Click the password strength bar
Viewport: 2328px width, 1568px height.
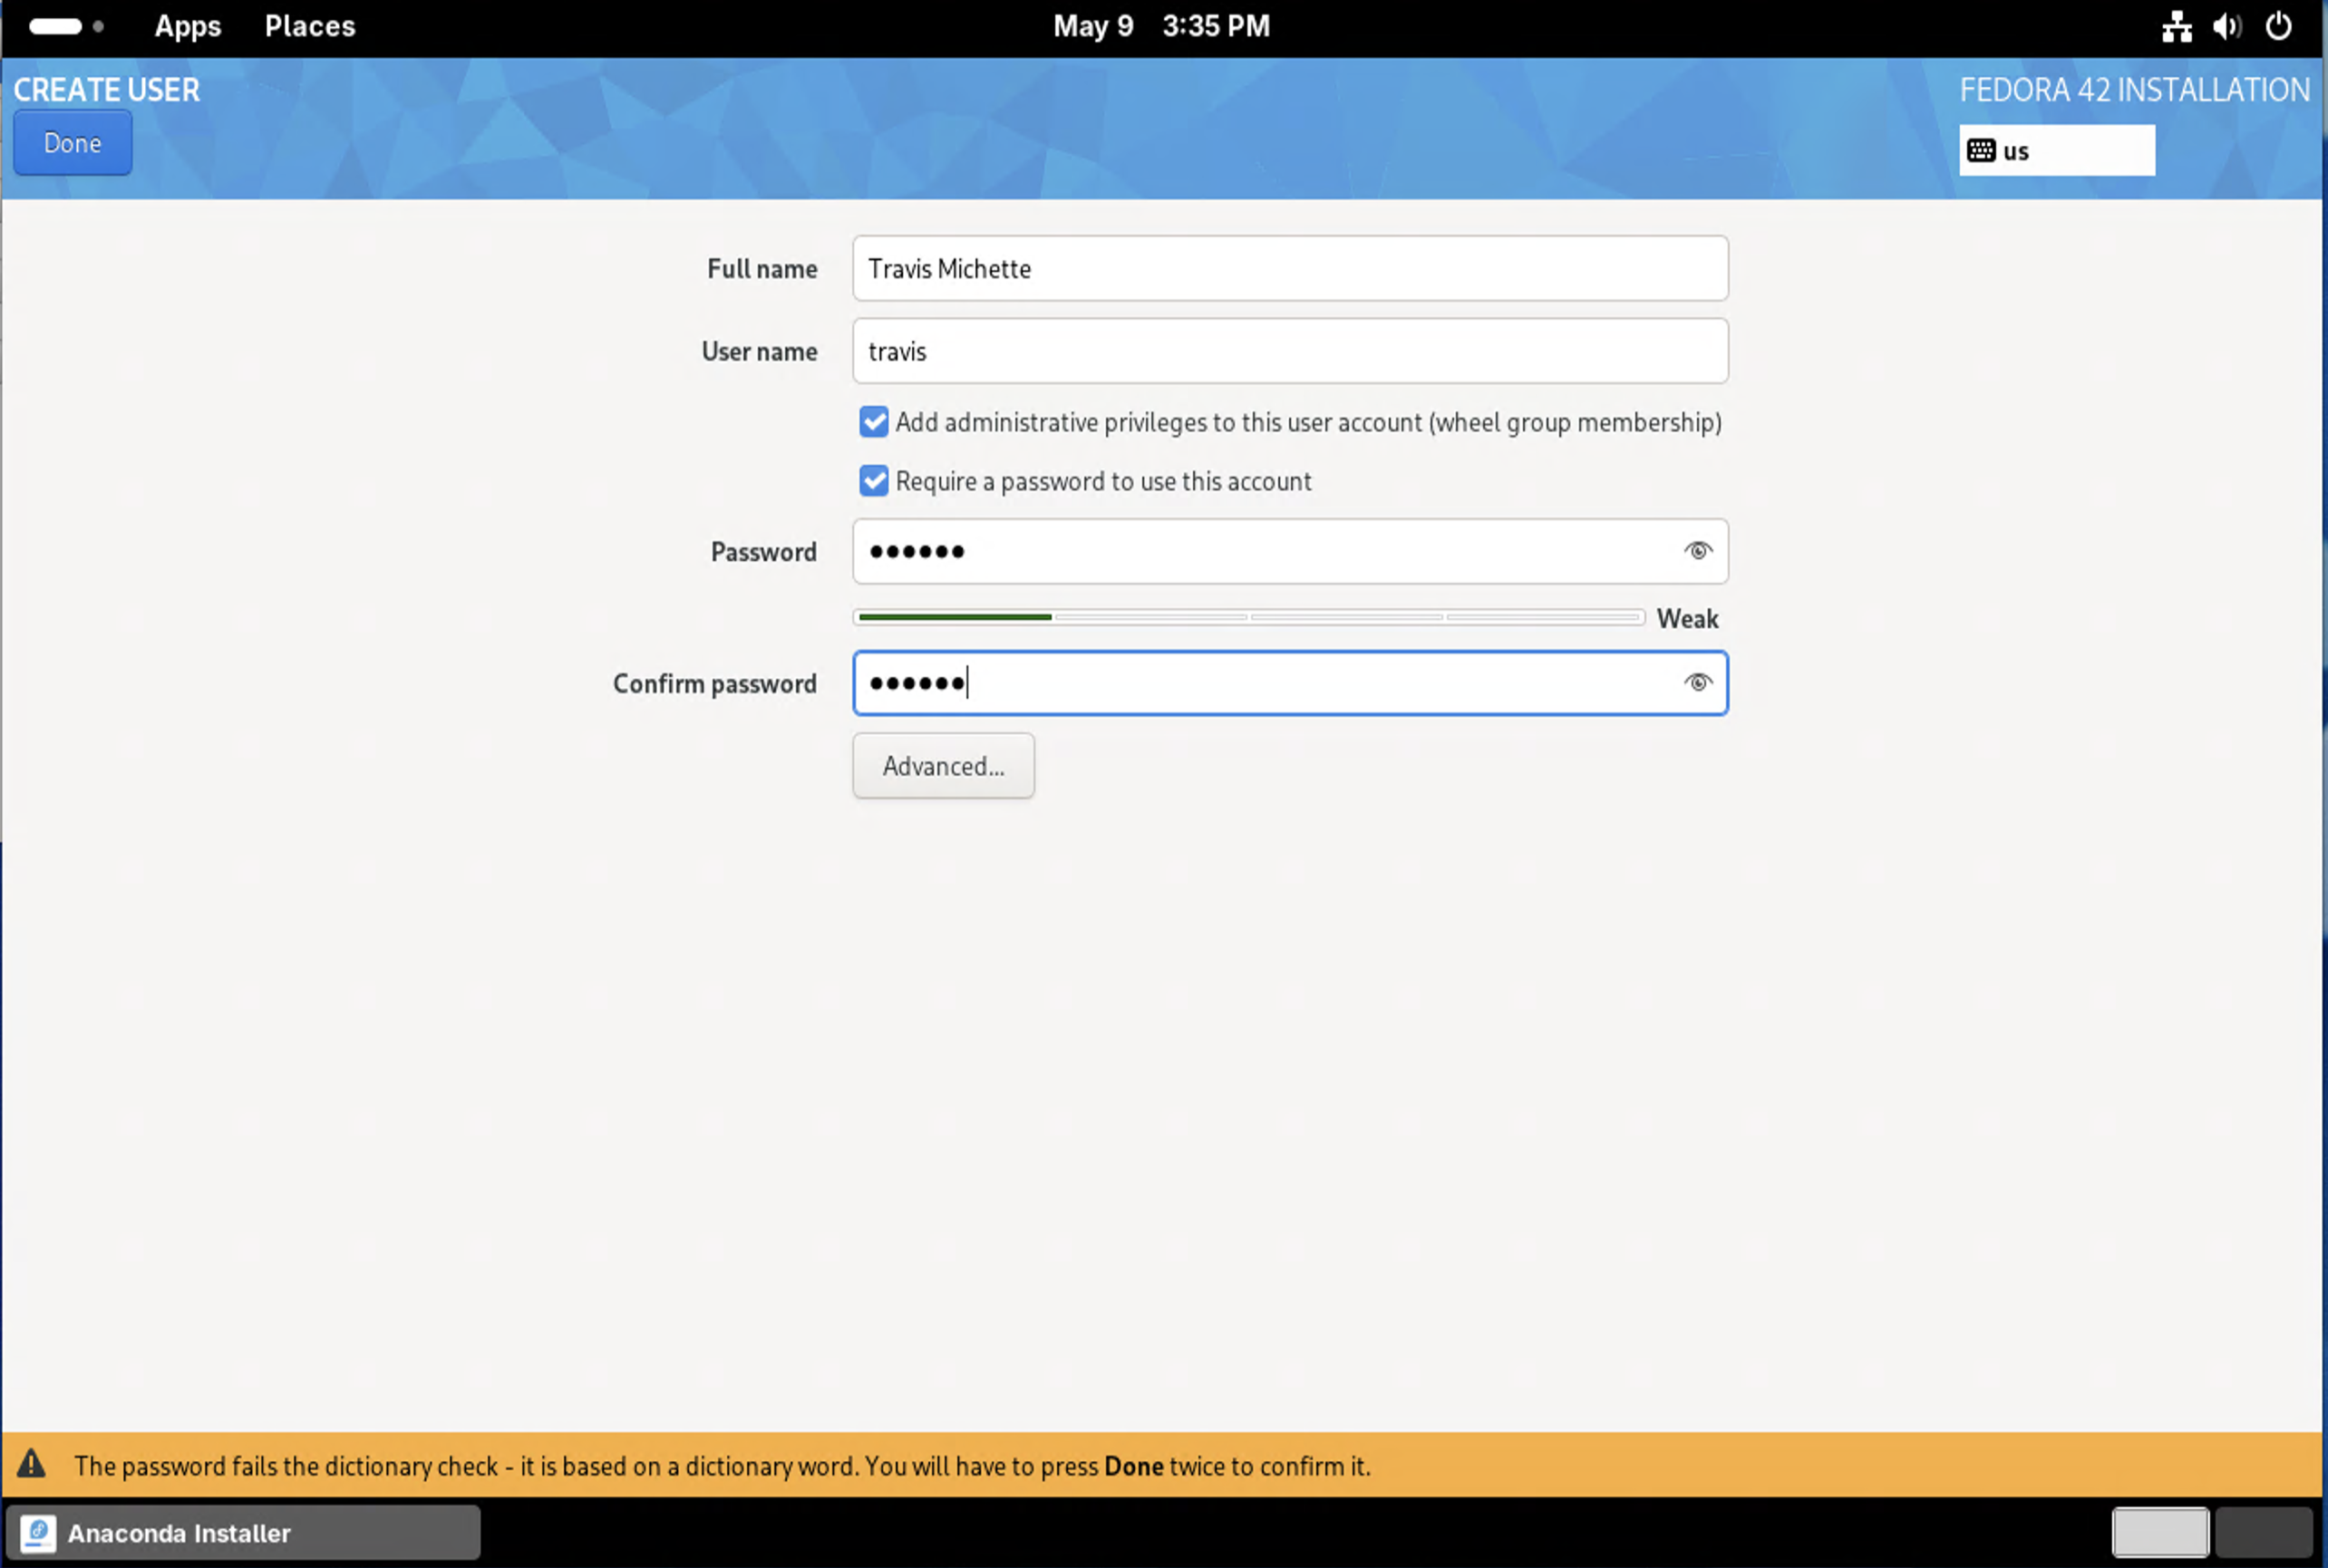[x=1248, y=618]
